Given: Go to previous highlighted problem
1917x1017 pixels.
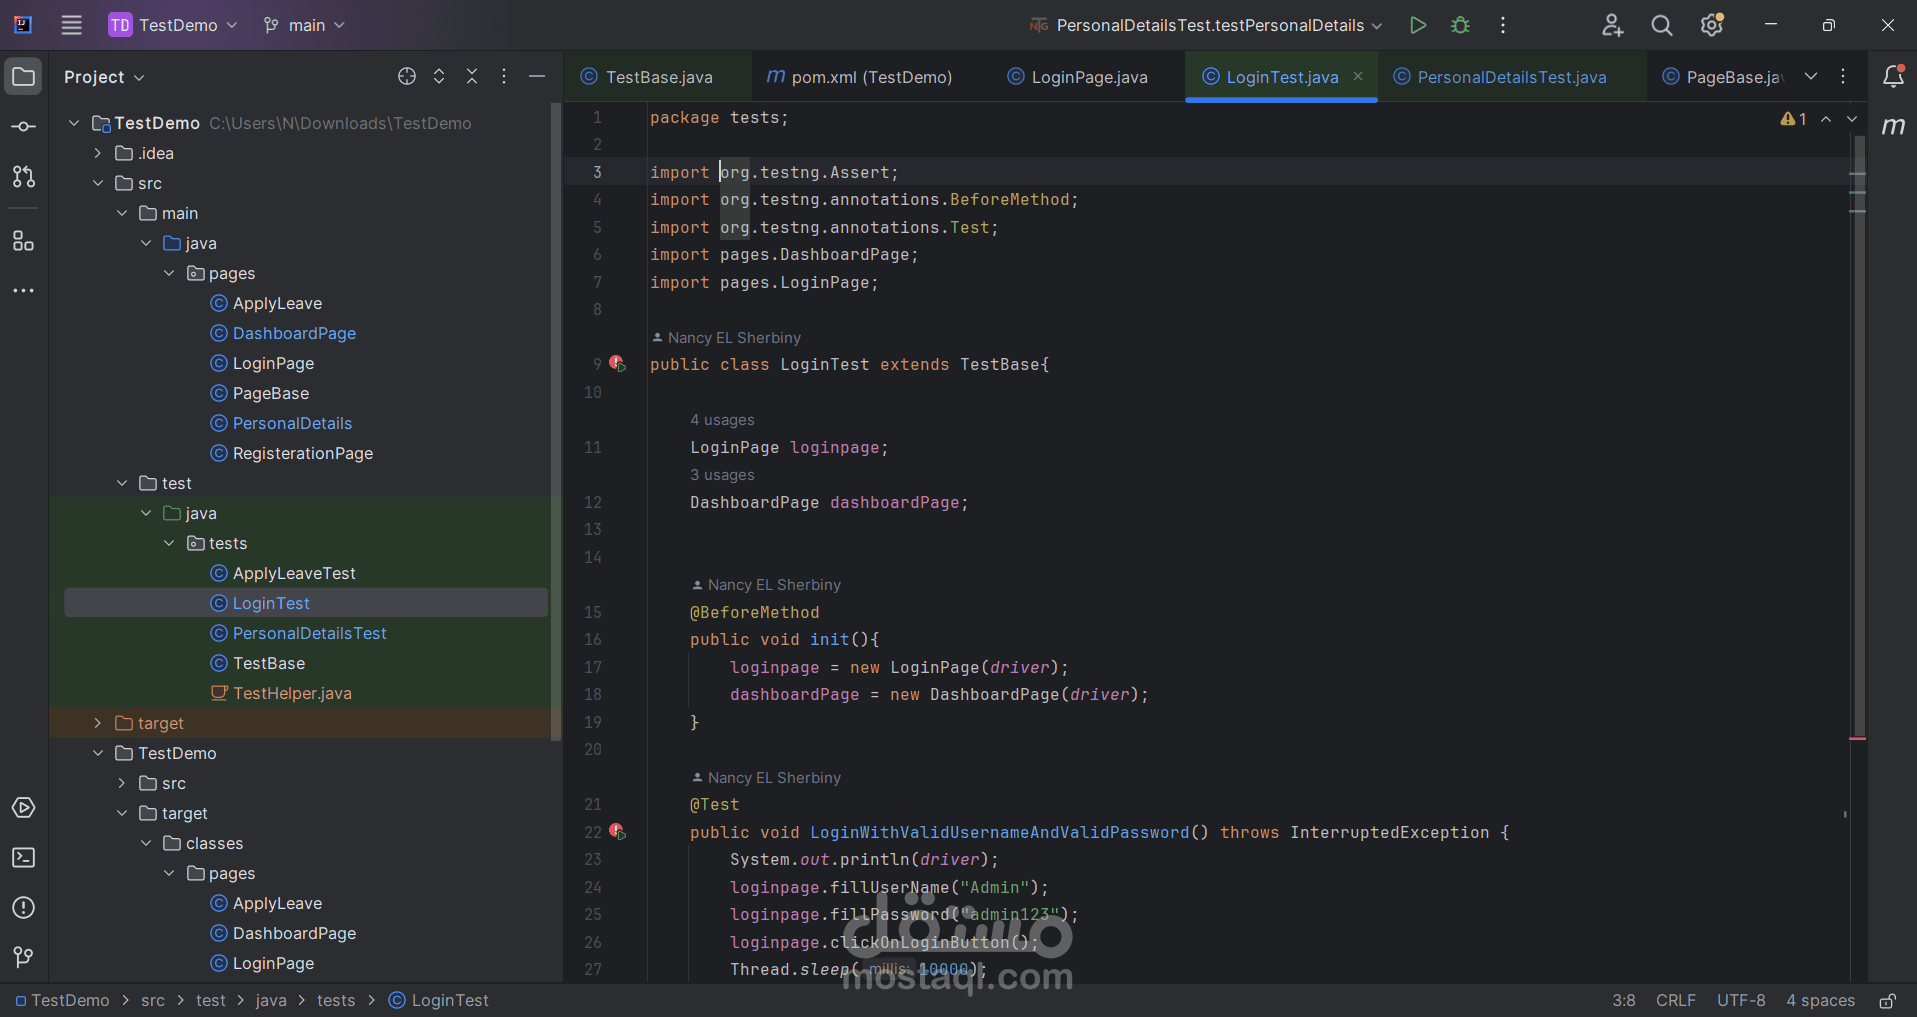Looking at the screenshot, I should (x=1826, y=119).
